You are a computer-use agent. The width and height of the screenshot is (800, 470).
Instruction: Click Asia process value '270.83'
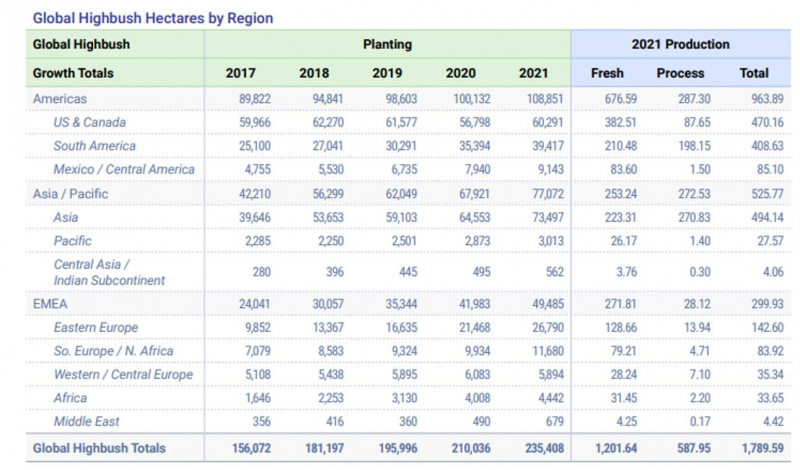(x=694, y=217)
